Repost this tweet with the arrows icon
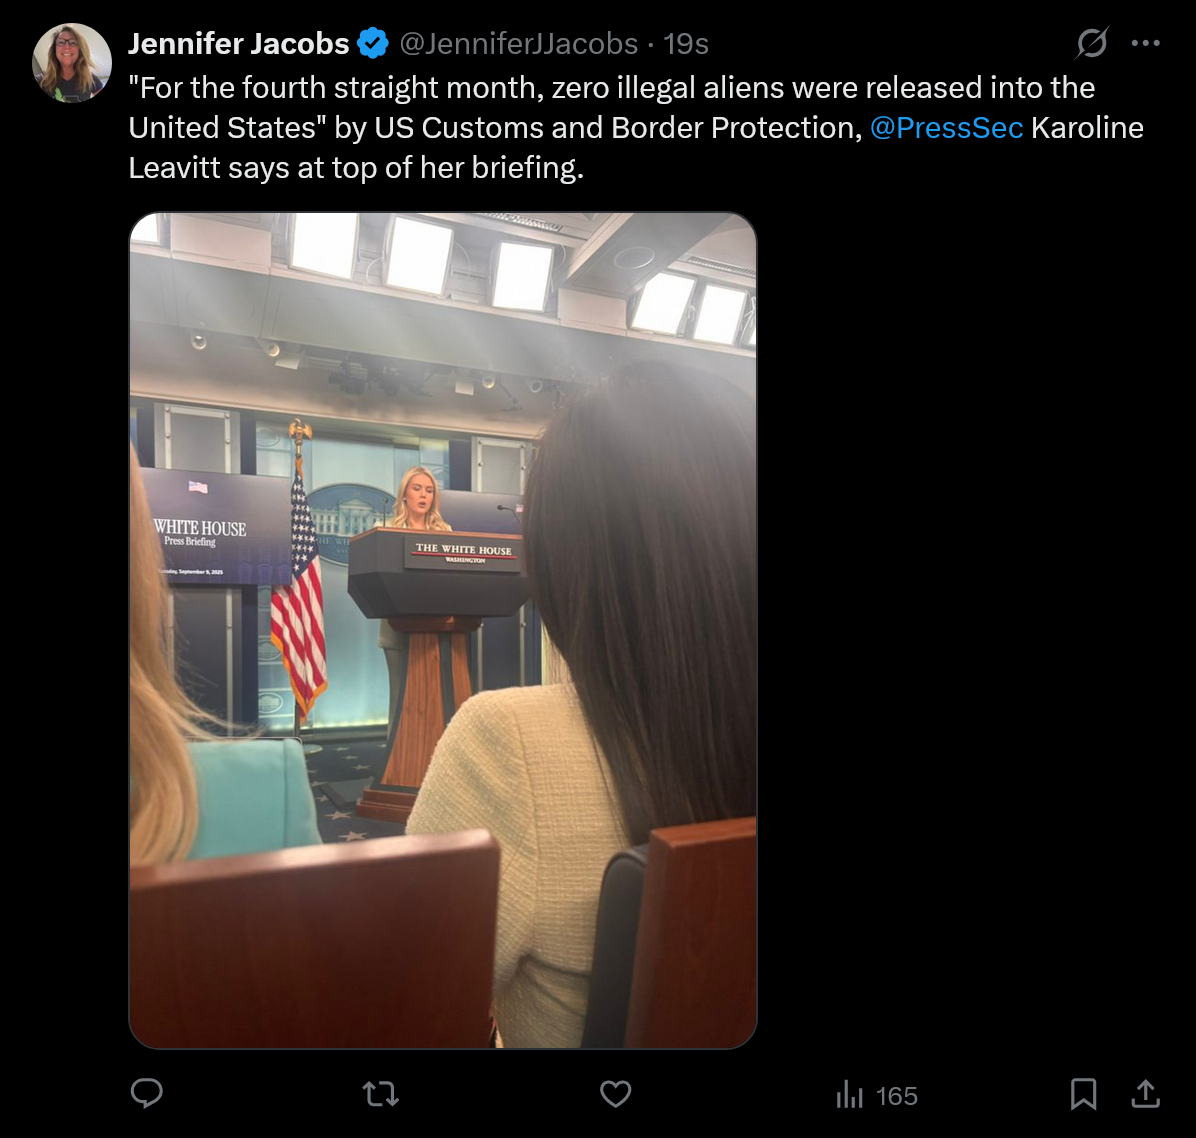Image resolution: width=1196 pixels, height=1138 pixels. pos(381,1095)
